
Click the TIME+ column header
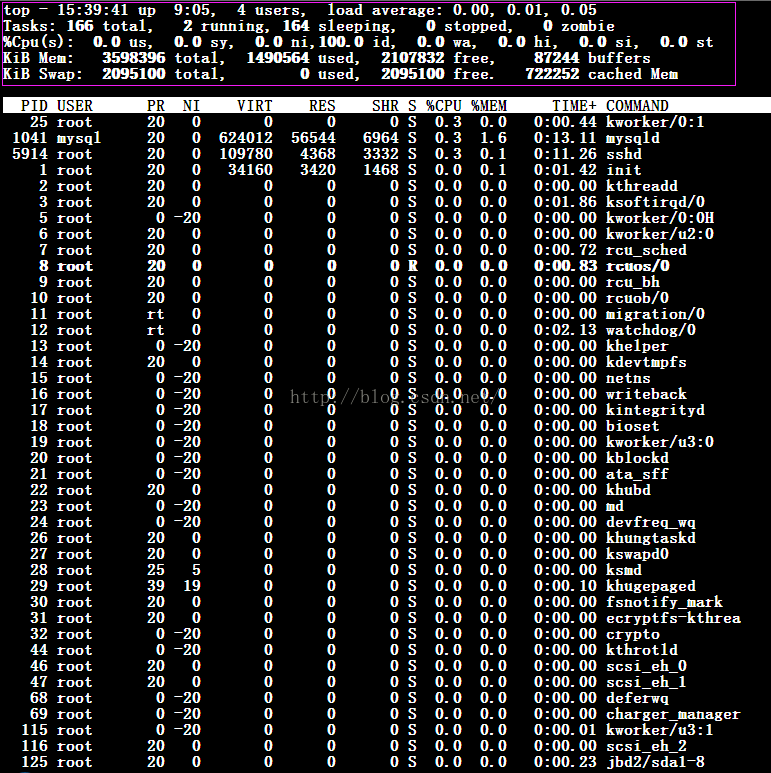pyautogui.click(x=574, y=105)
